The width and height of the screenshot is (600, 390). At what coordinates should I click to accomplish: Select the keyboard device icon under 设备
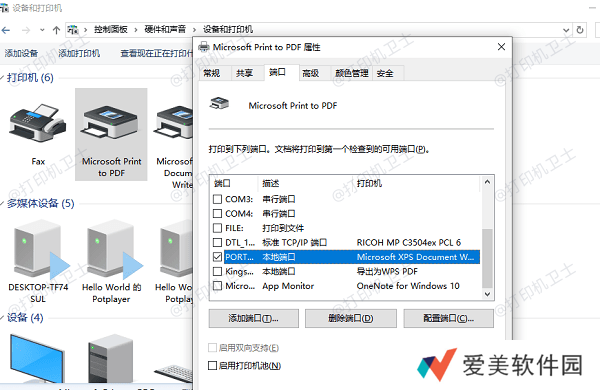click(x=173, y=374)
